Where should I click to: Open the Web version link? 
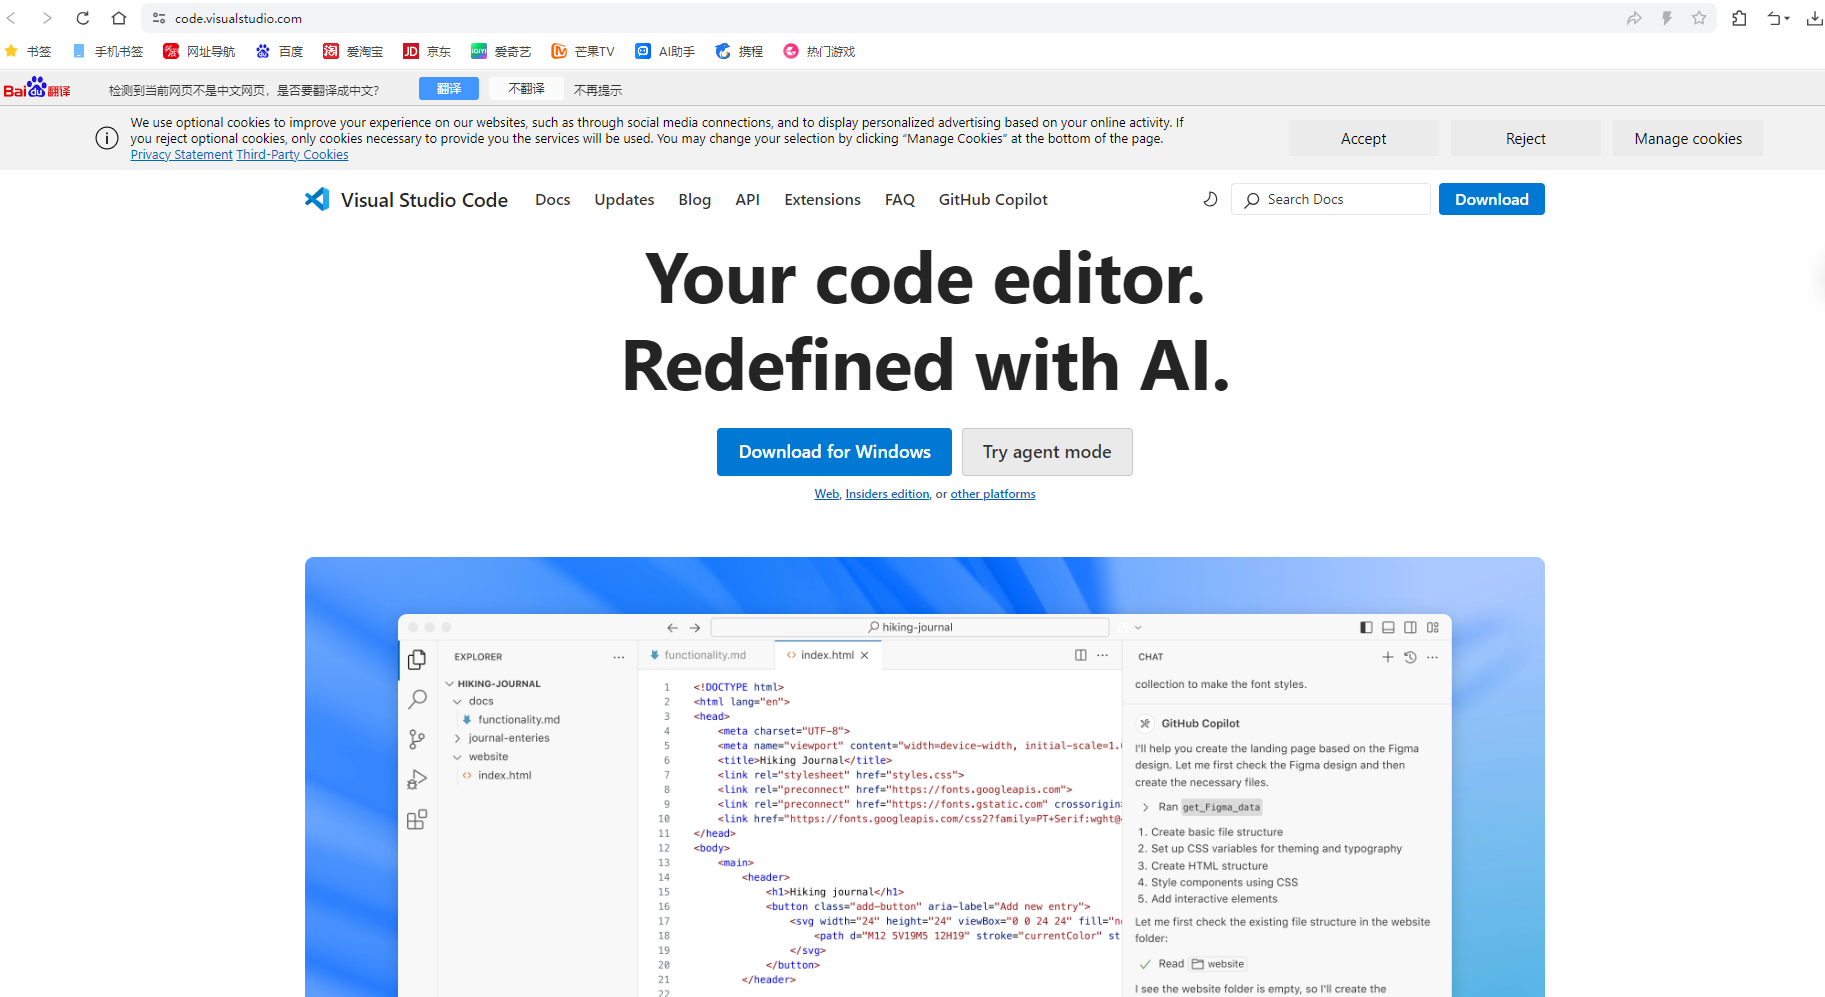827,494
